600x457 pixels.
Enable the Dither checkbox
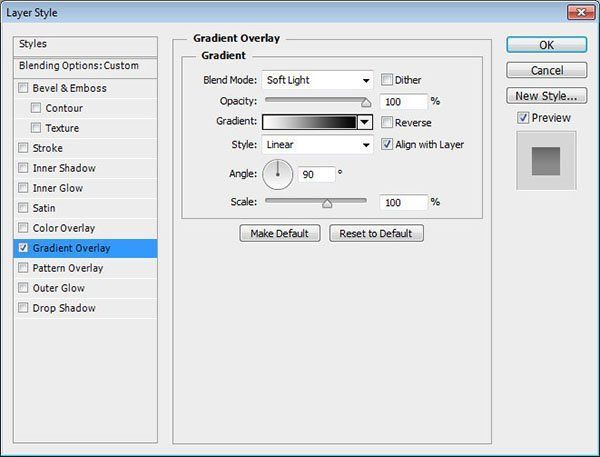[386, 80]
